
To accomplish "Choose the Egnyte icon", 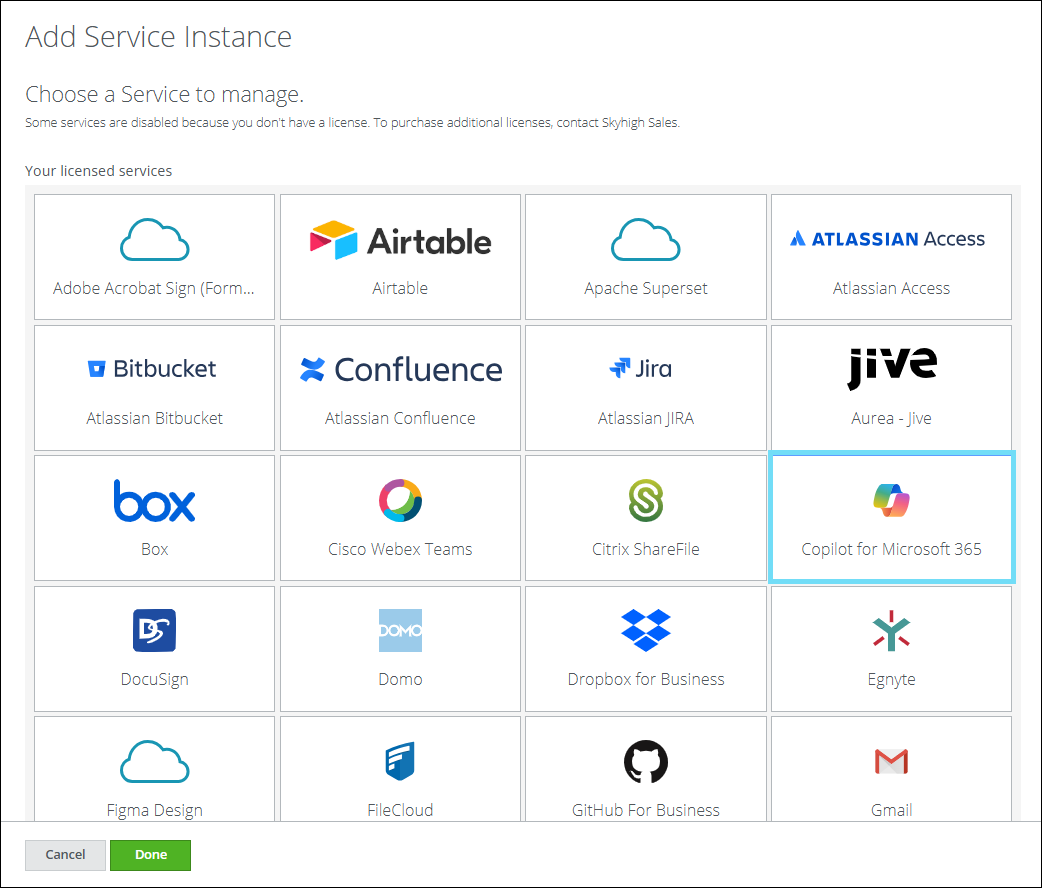I will 891,630.
